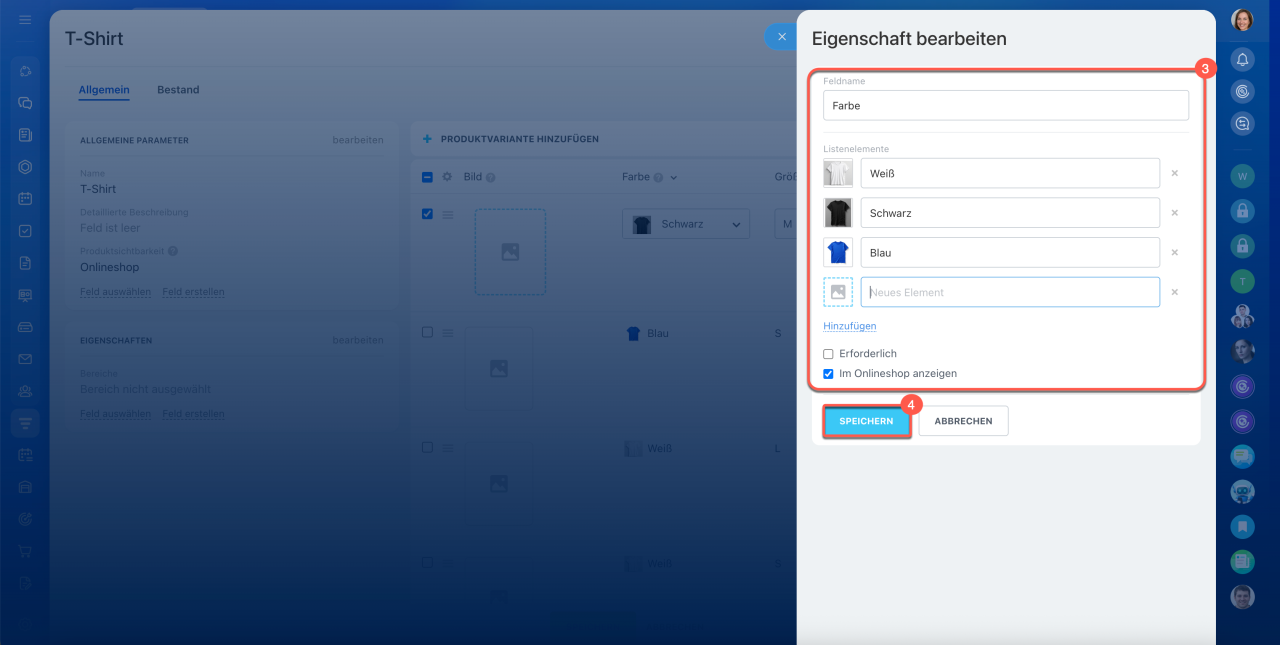This screenshot has width=1280, height=645.
Task: Open the CRM funnel icon in left sidebar
Action: 25,423
